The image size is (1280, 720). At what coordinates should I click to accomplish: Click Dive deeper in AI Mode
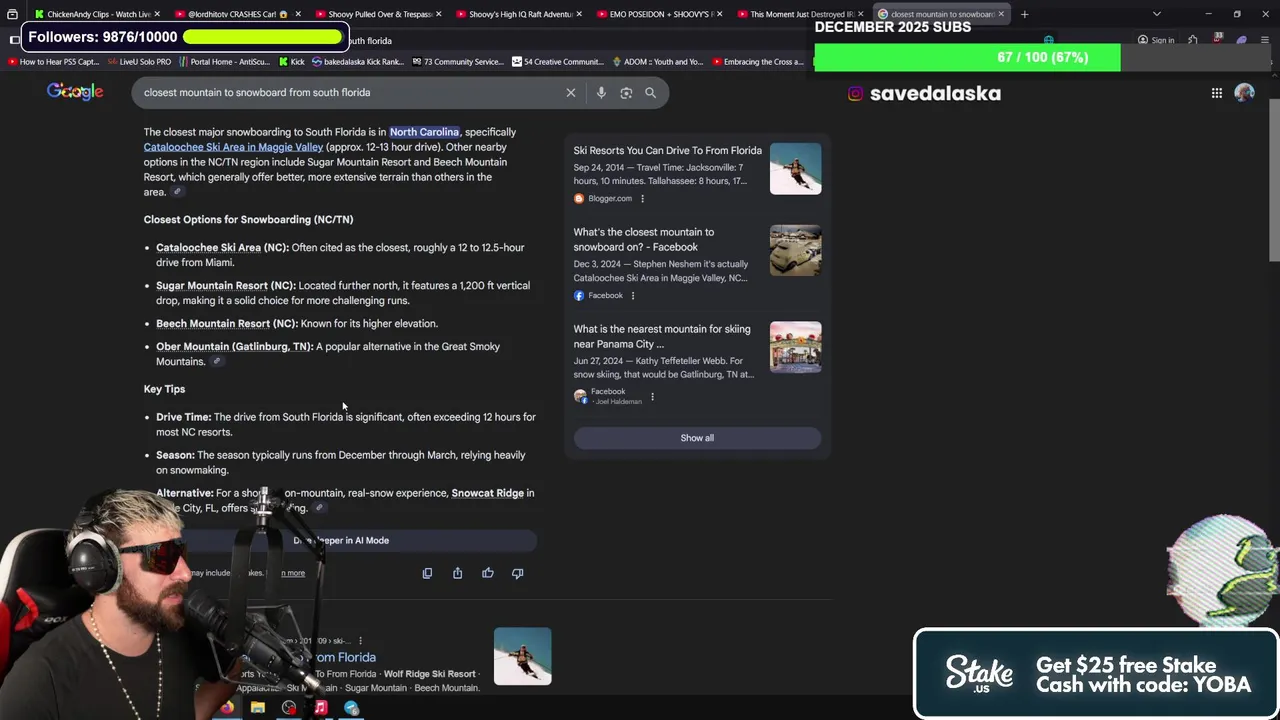(x=341, y=541)
